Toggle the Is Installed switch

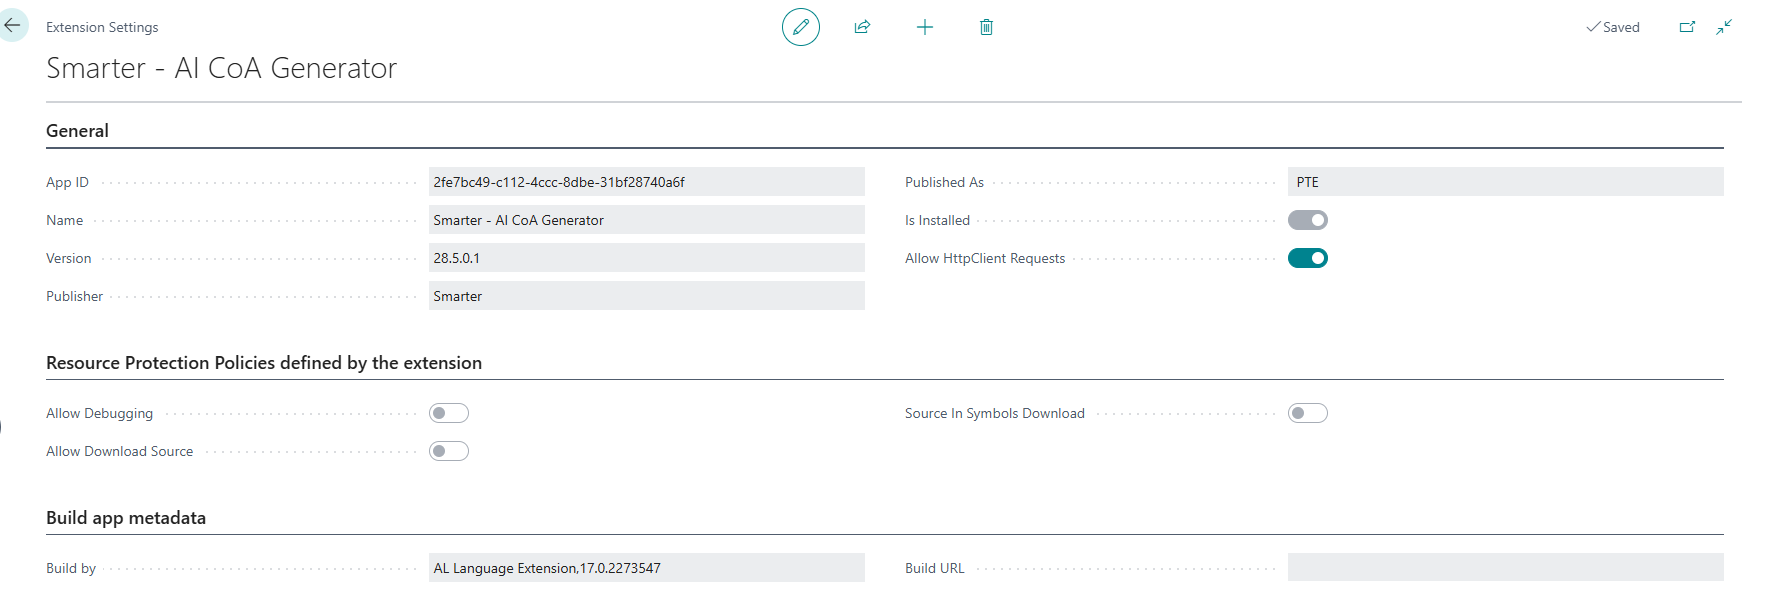[x=1308, y=220]
